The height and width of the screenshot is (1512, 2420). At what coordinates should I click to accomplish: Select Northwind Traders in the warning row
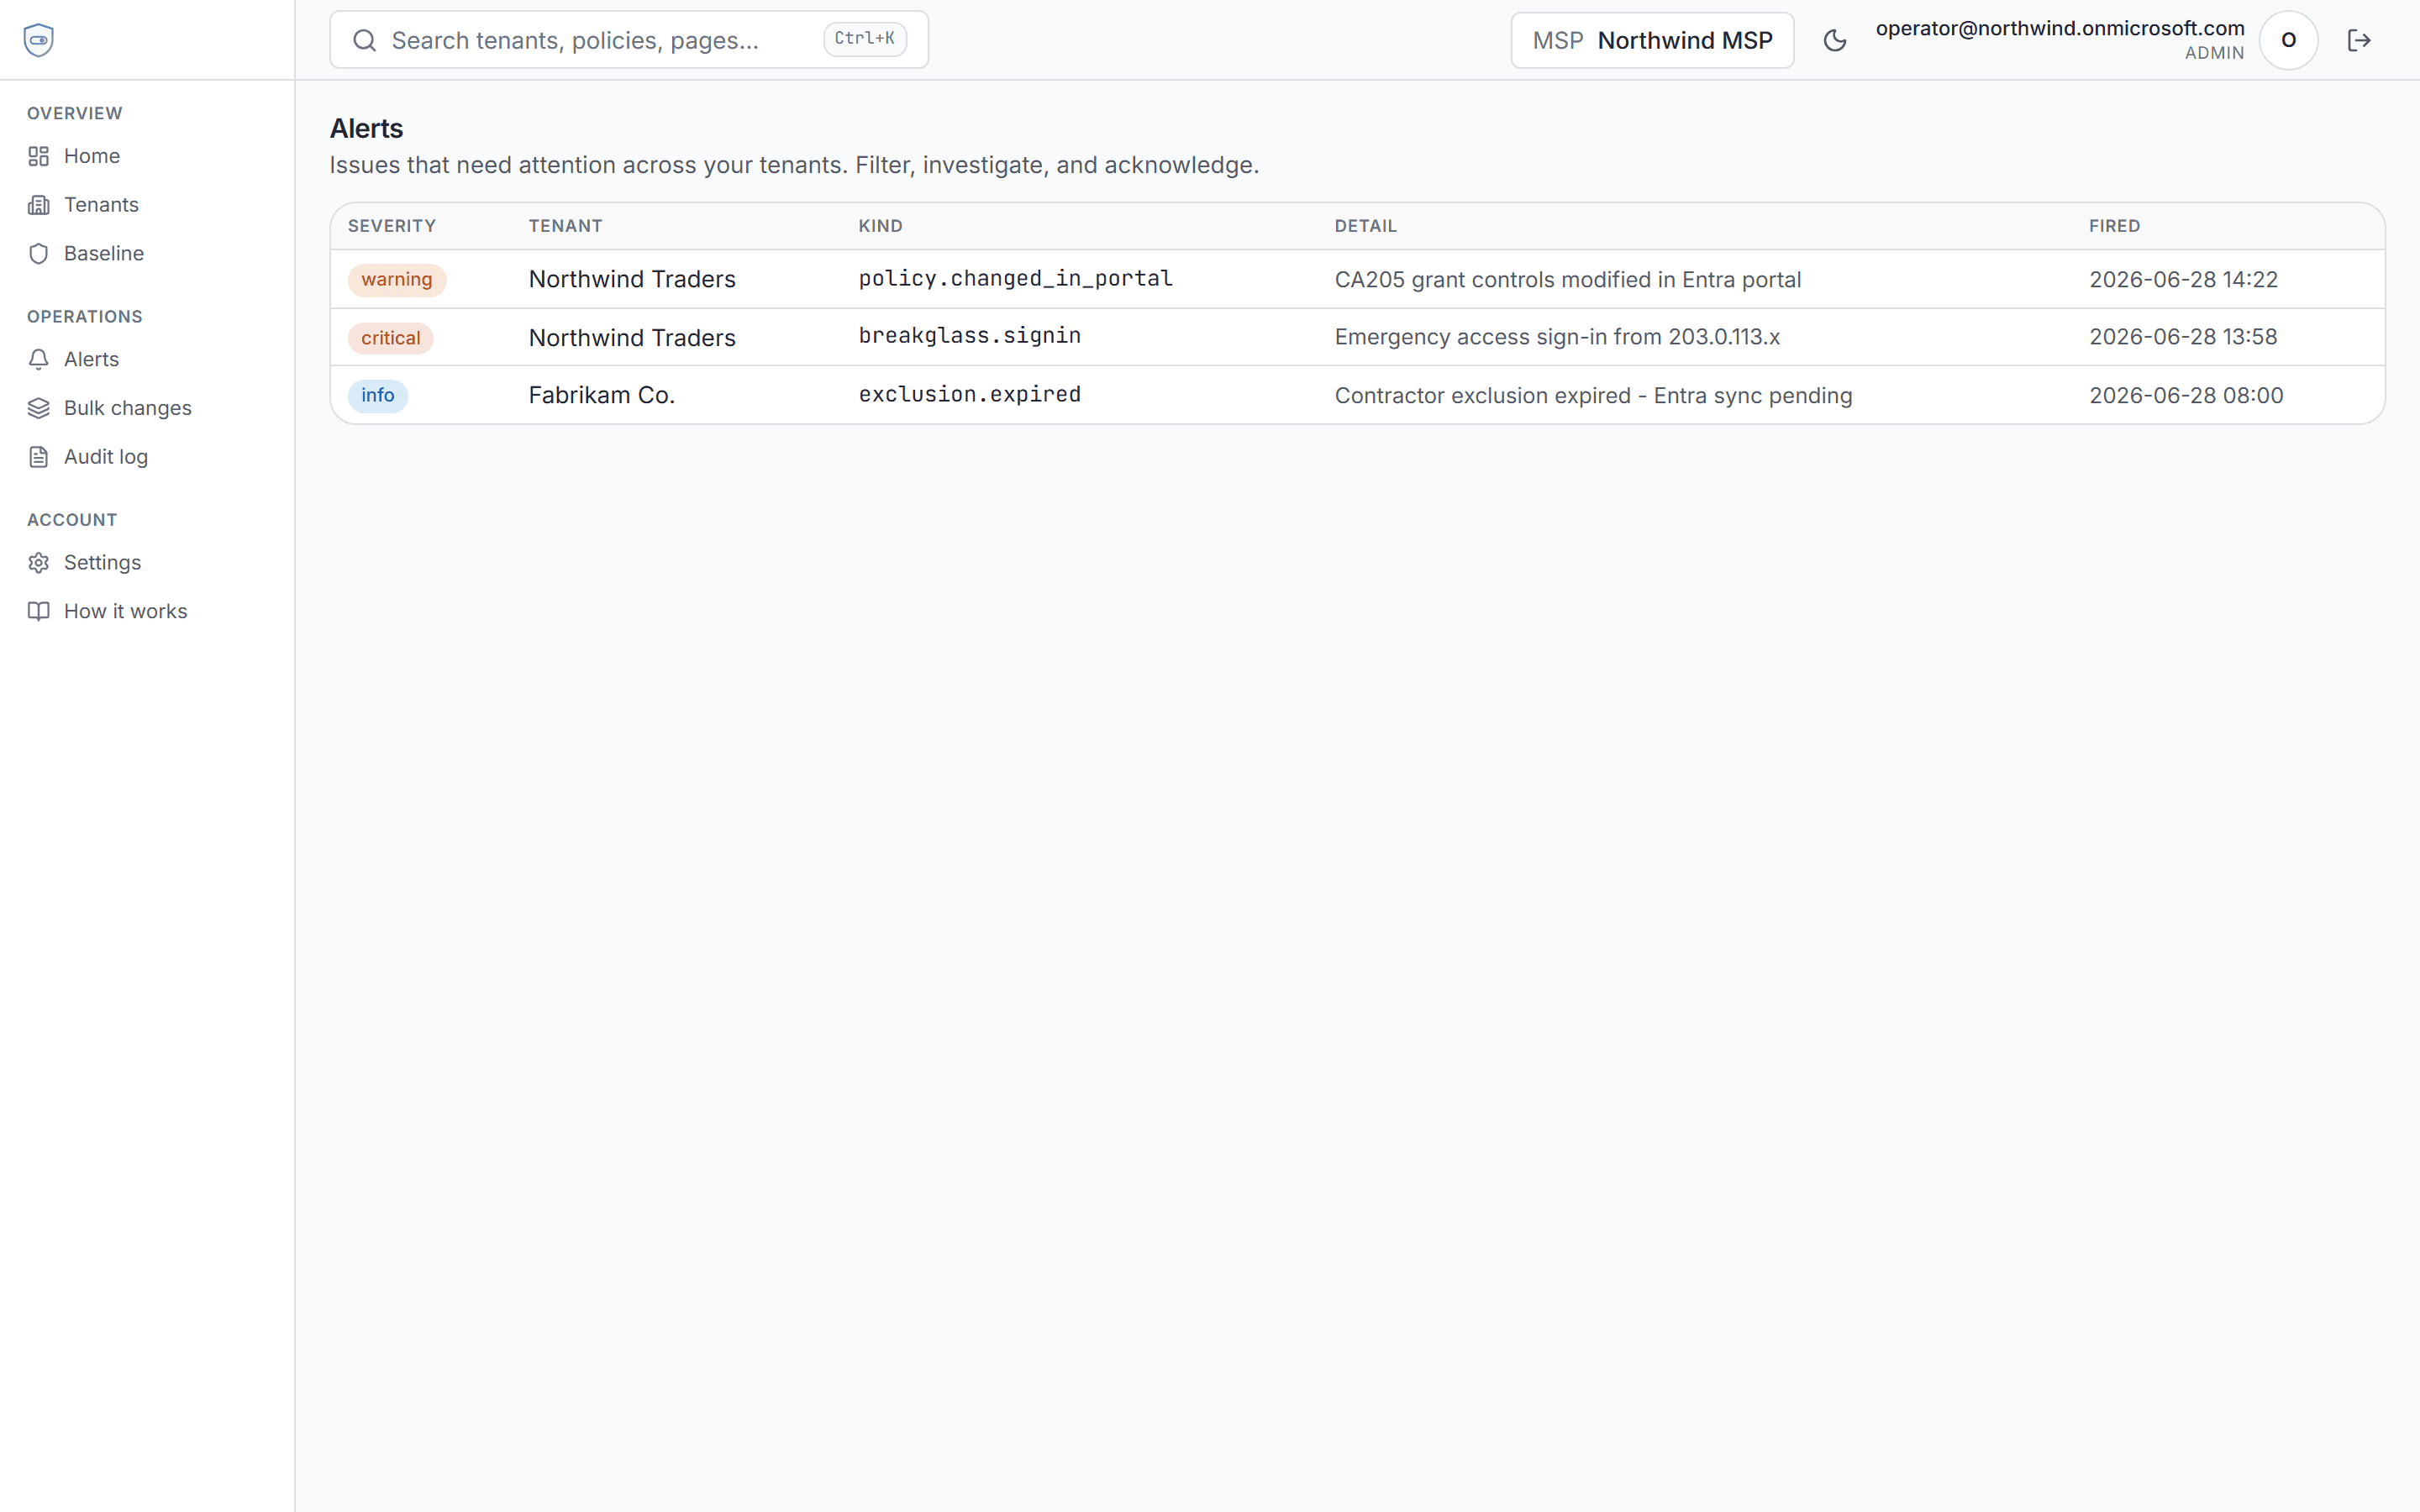(632, 280)
